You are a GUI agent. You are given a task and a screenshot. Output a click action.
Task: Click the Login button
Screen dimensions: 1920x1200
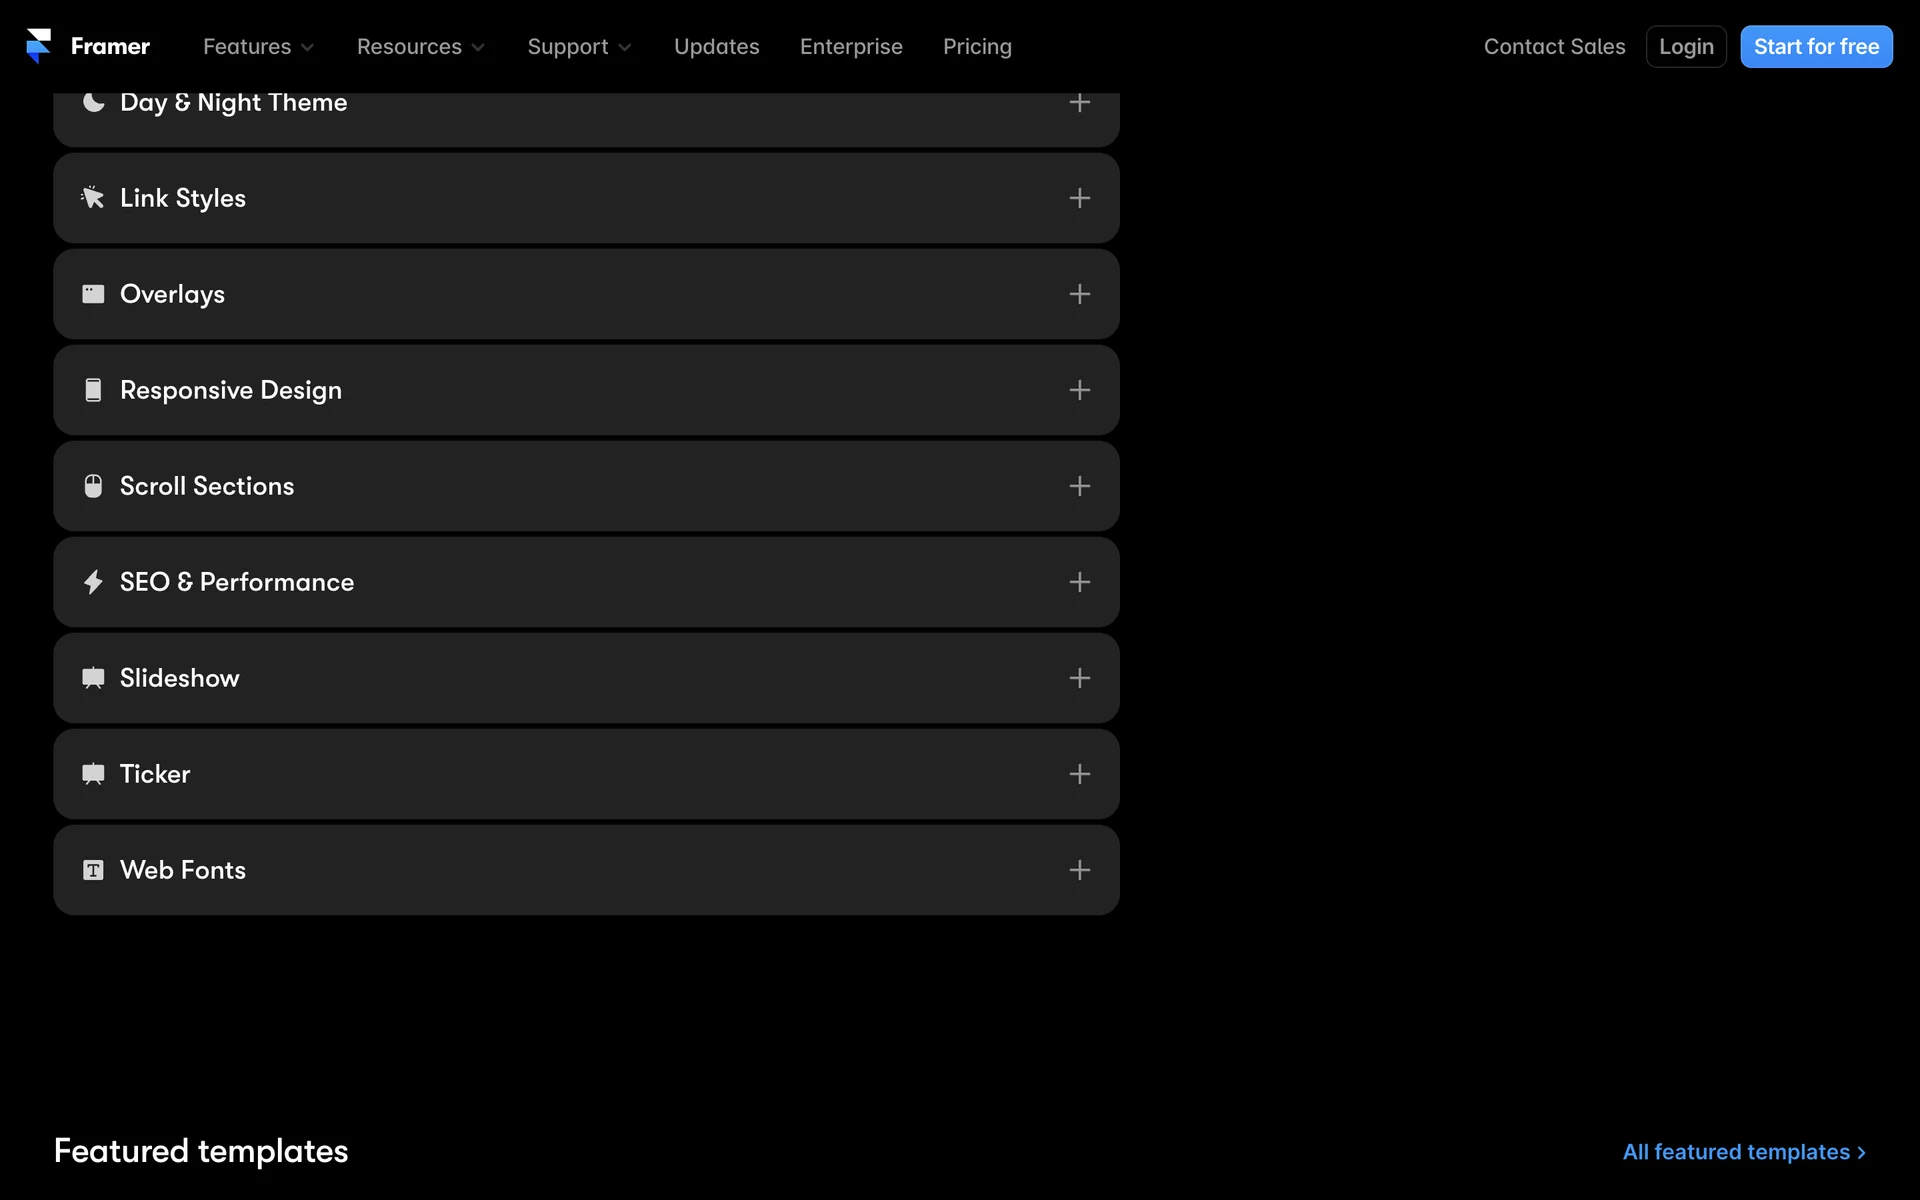coord(1685,47)
